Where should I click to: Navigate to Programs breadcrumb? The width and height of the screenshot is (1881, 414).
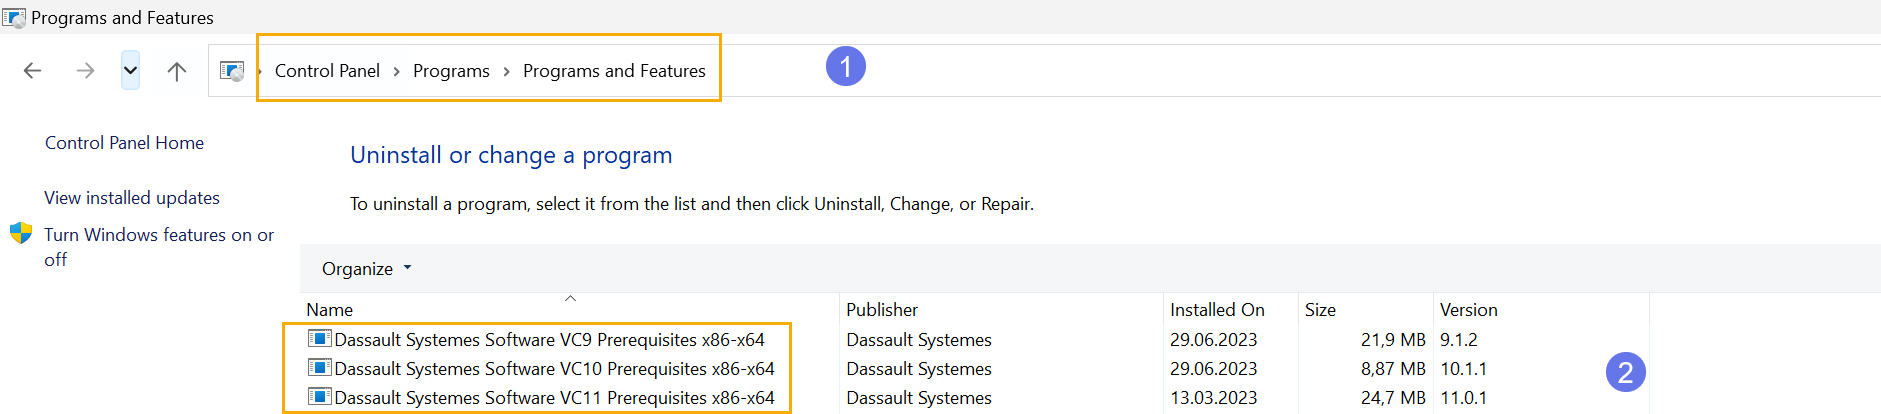pos(451,71)
